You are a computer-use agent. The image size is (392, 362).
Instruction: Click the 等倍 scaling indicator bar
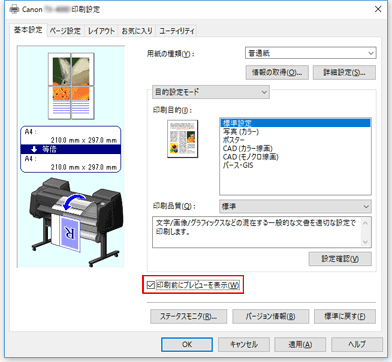coord(71,149)
